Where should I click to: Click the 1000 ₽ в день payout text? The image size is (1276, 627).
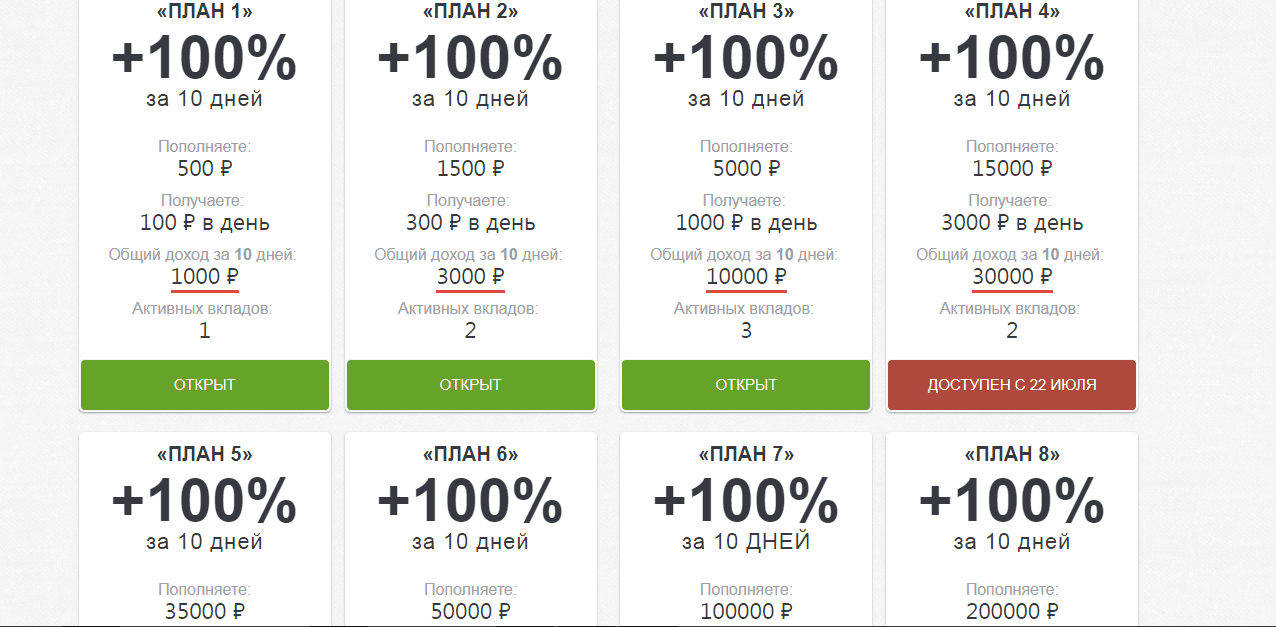pos(746,222)
